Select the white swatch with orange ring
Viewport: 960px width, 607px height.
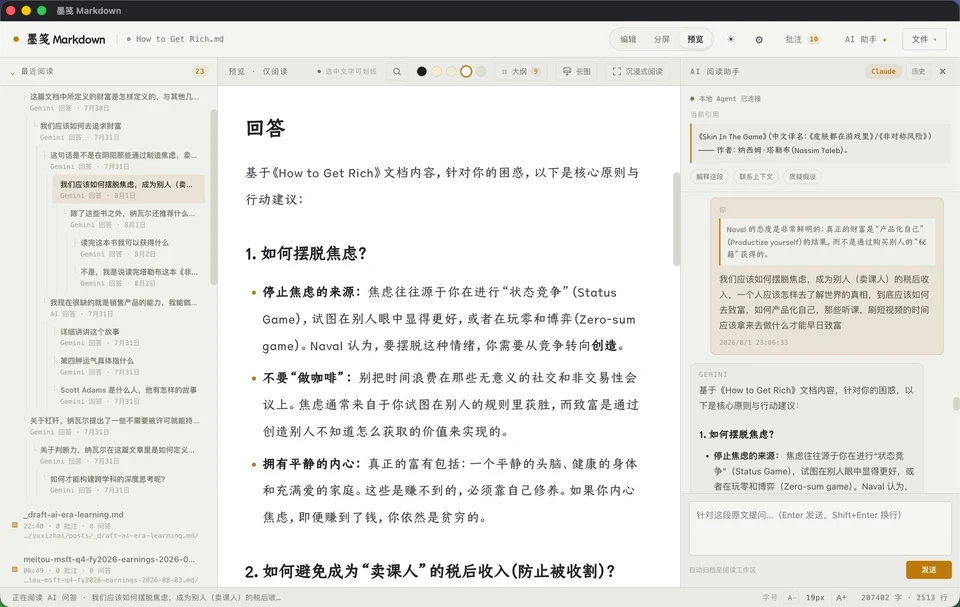tap(466, 72)
